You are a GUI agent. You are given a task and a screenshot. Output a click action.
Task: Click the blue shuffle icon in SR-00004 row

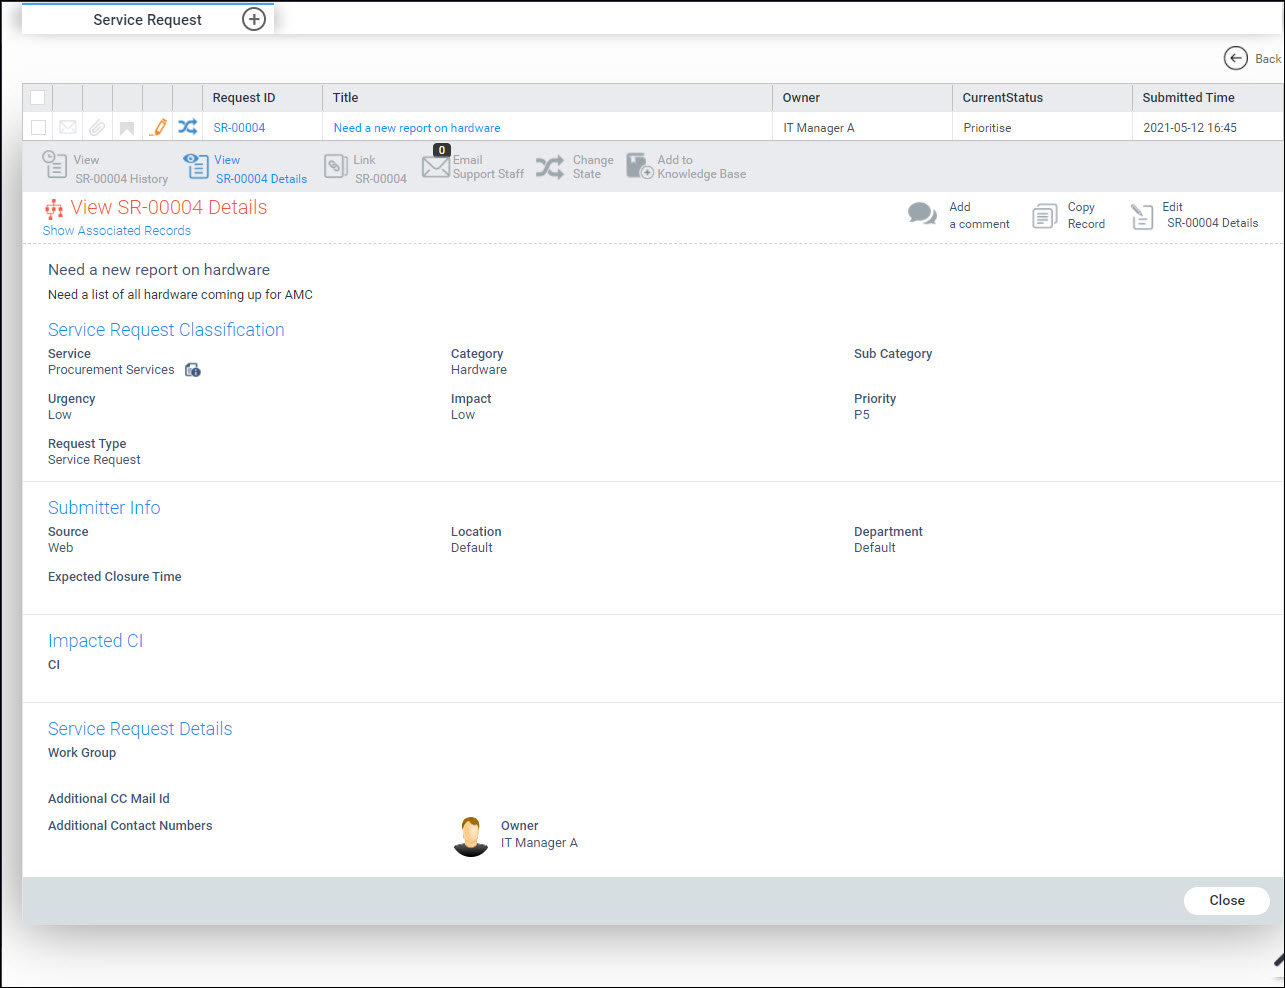(187, 127)
